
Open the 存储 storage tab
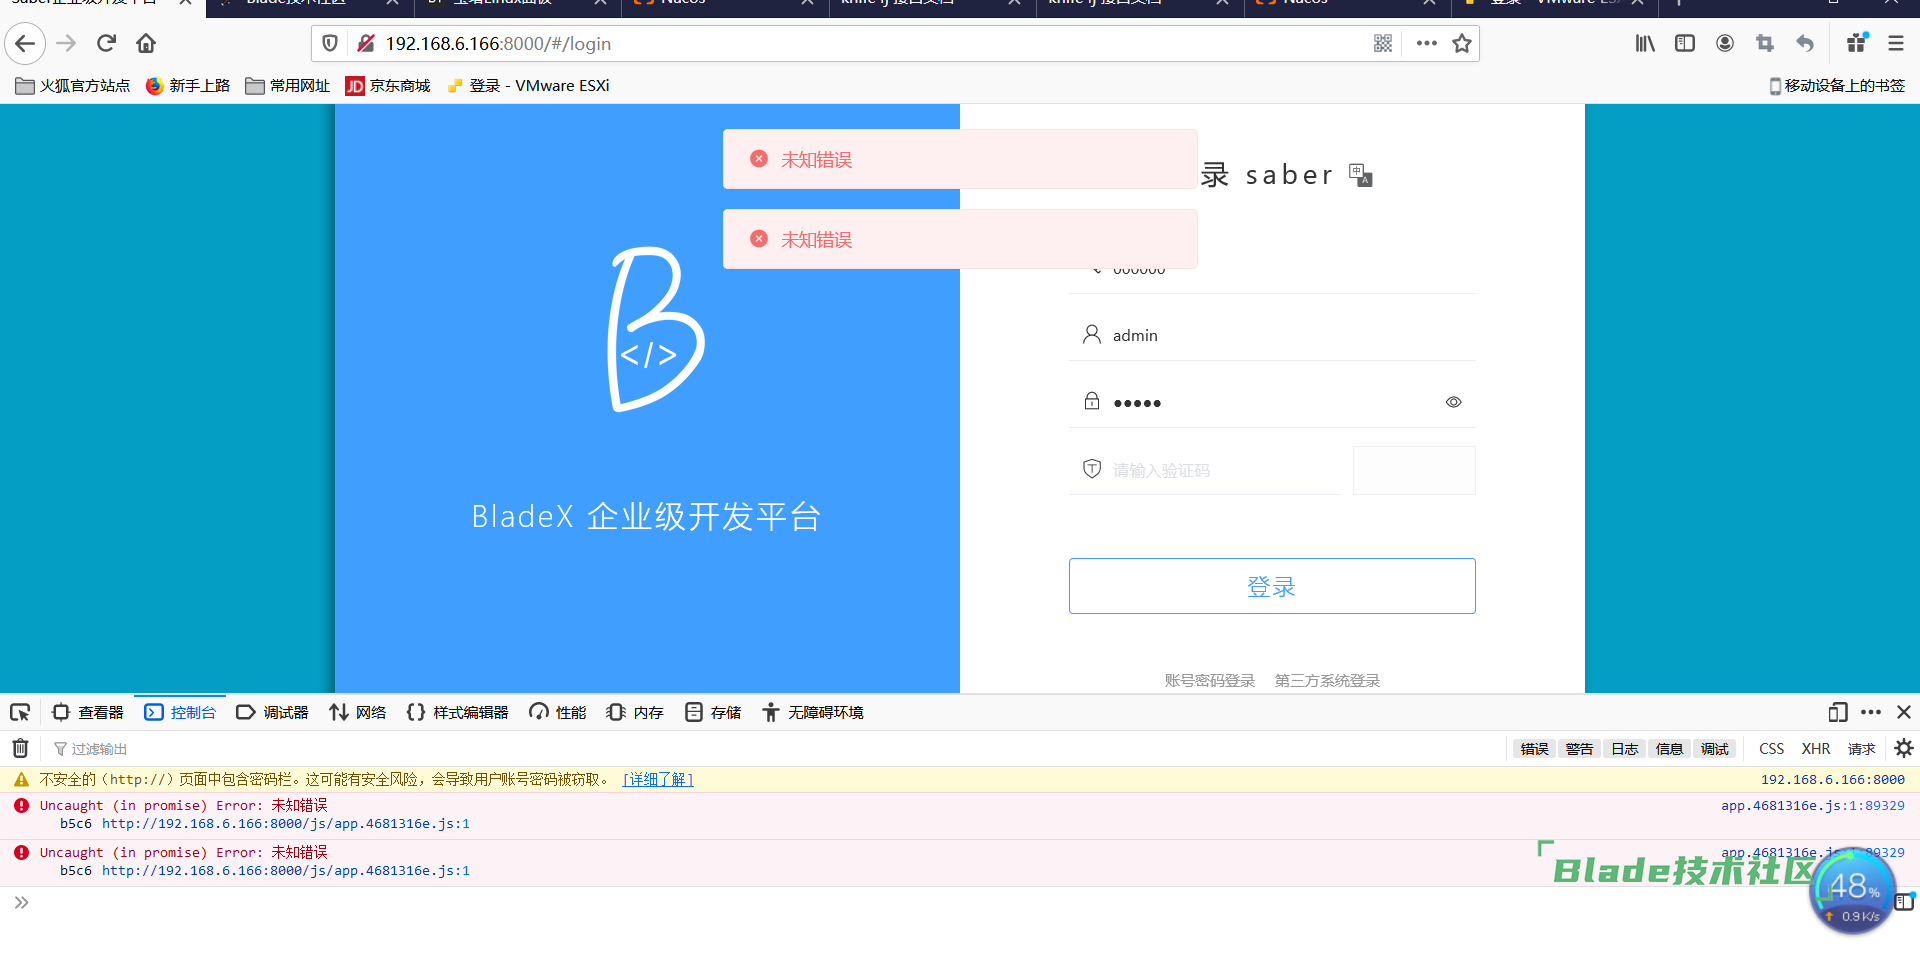point(713,712)
